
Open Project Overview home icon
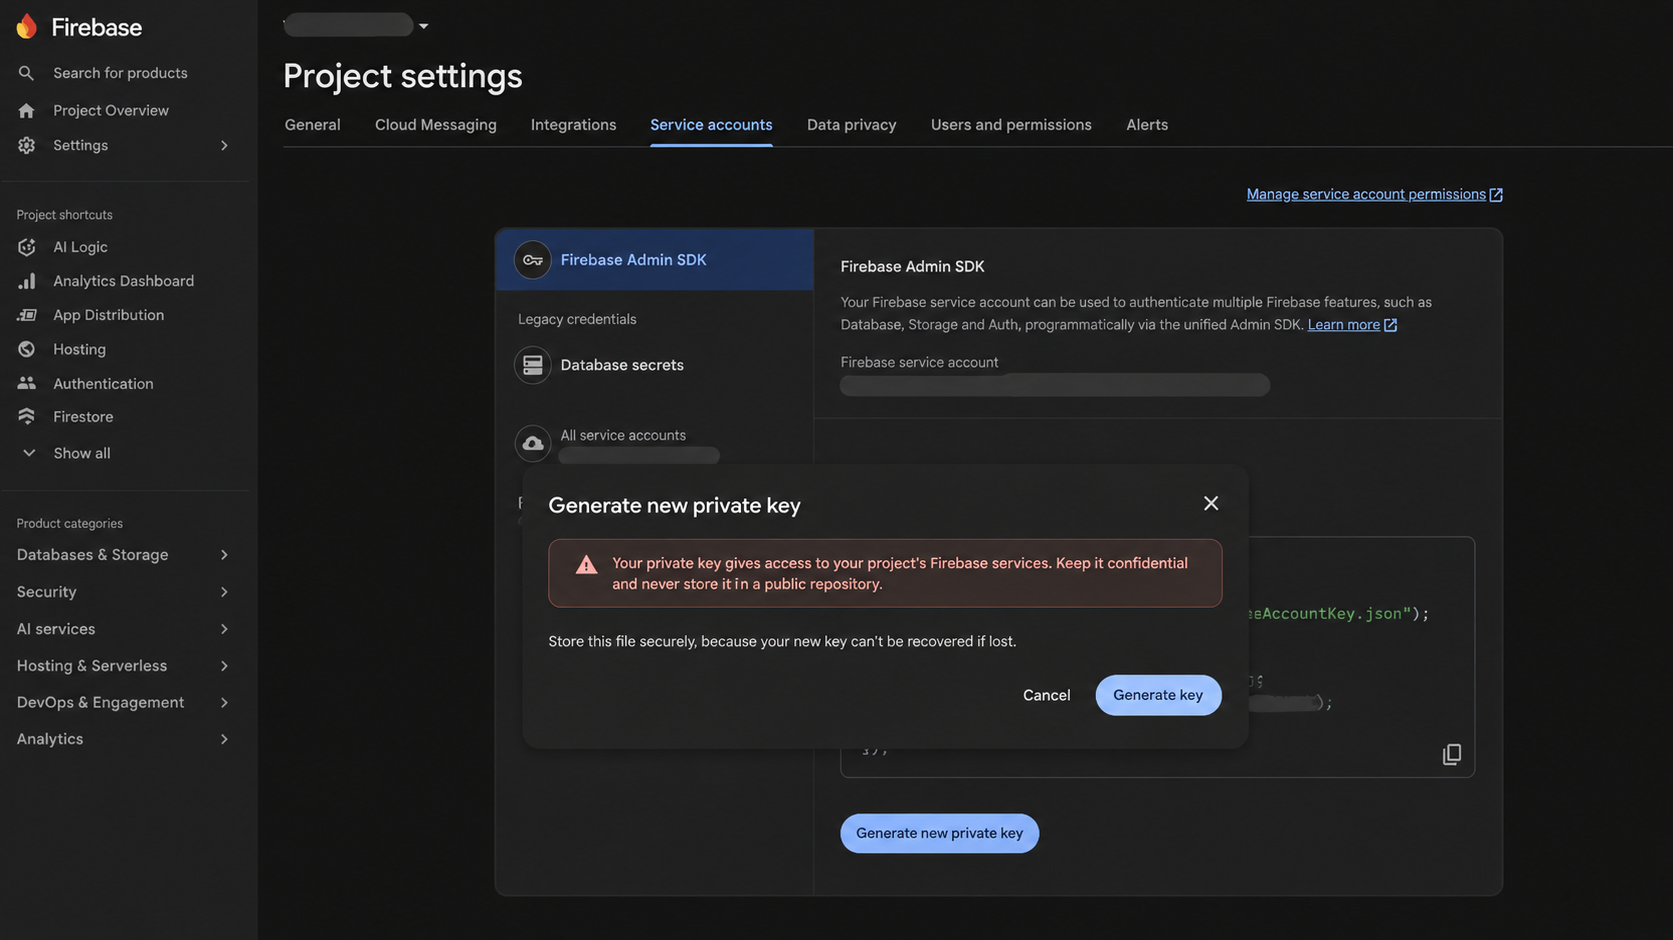(26, 111)
